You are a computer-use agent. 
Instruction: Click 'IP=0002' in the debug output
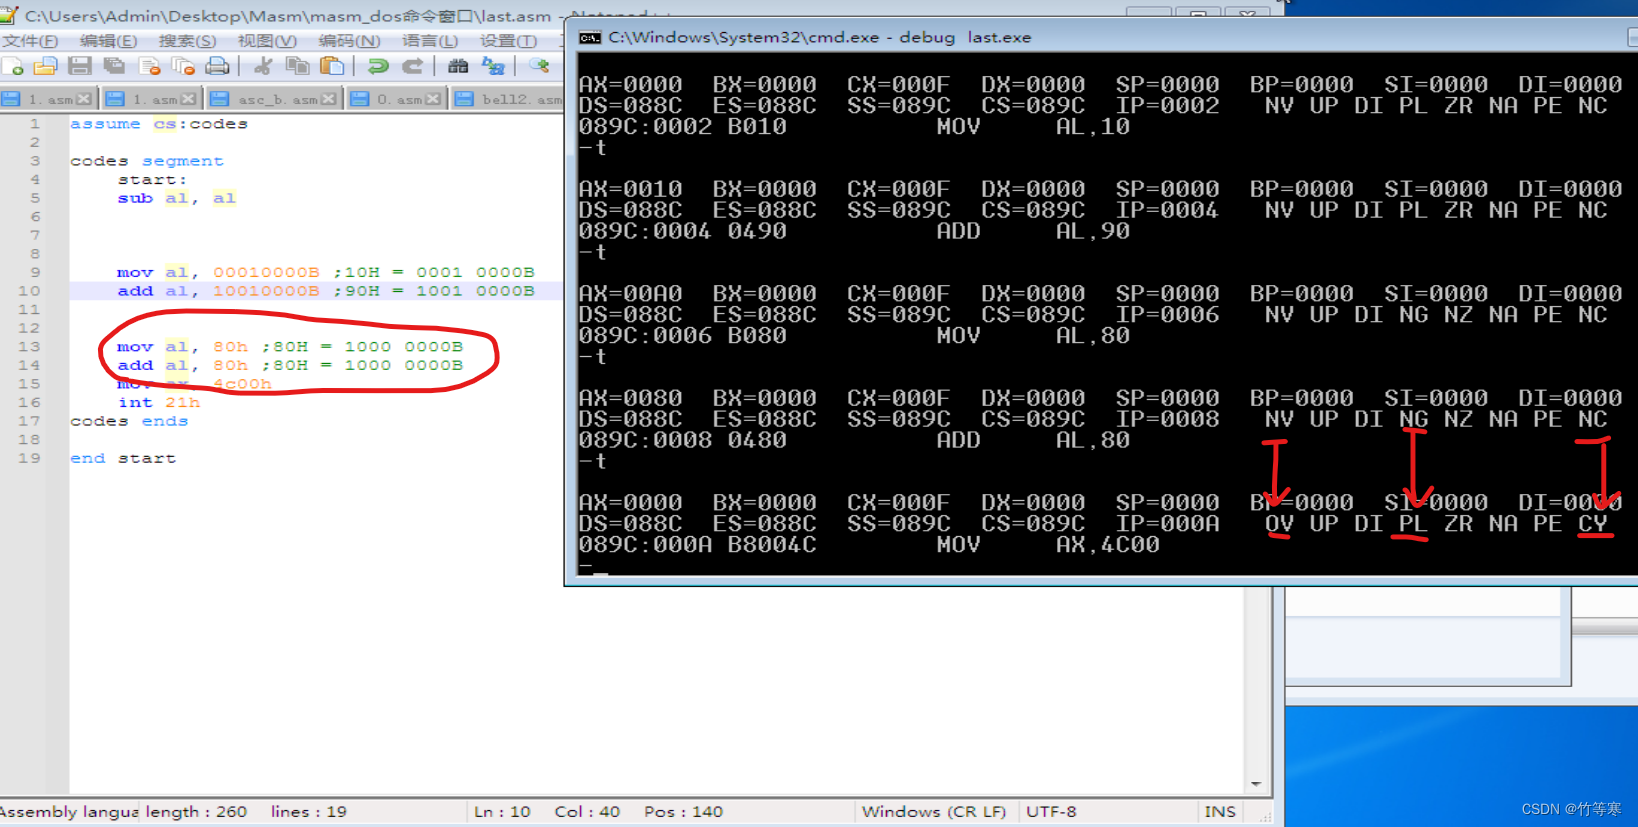point(1167,106)
